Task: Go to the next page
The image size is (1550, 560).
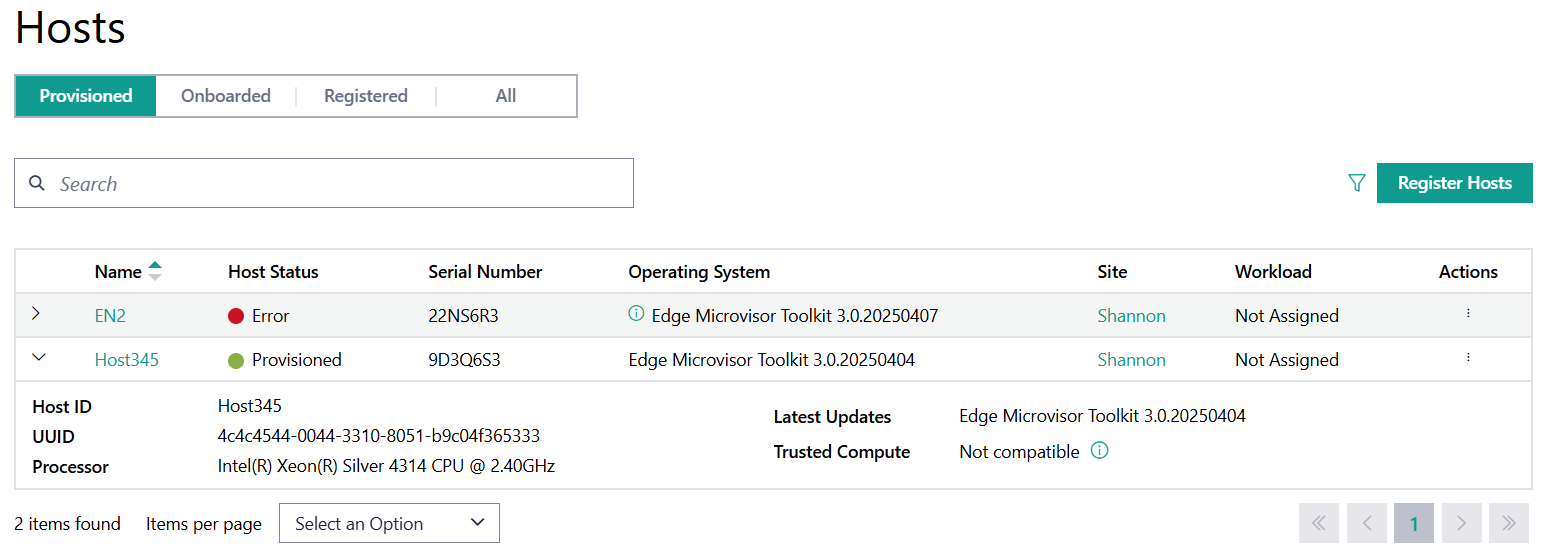Action: pos(1461,523)
